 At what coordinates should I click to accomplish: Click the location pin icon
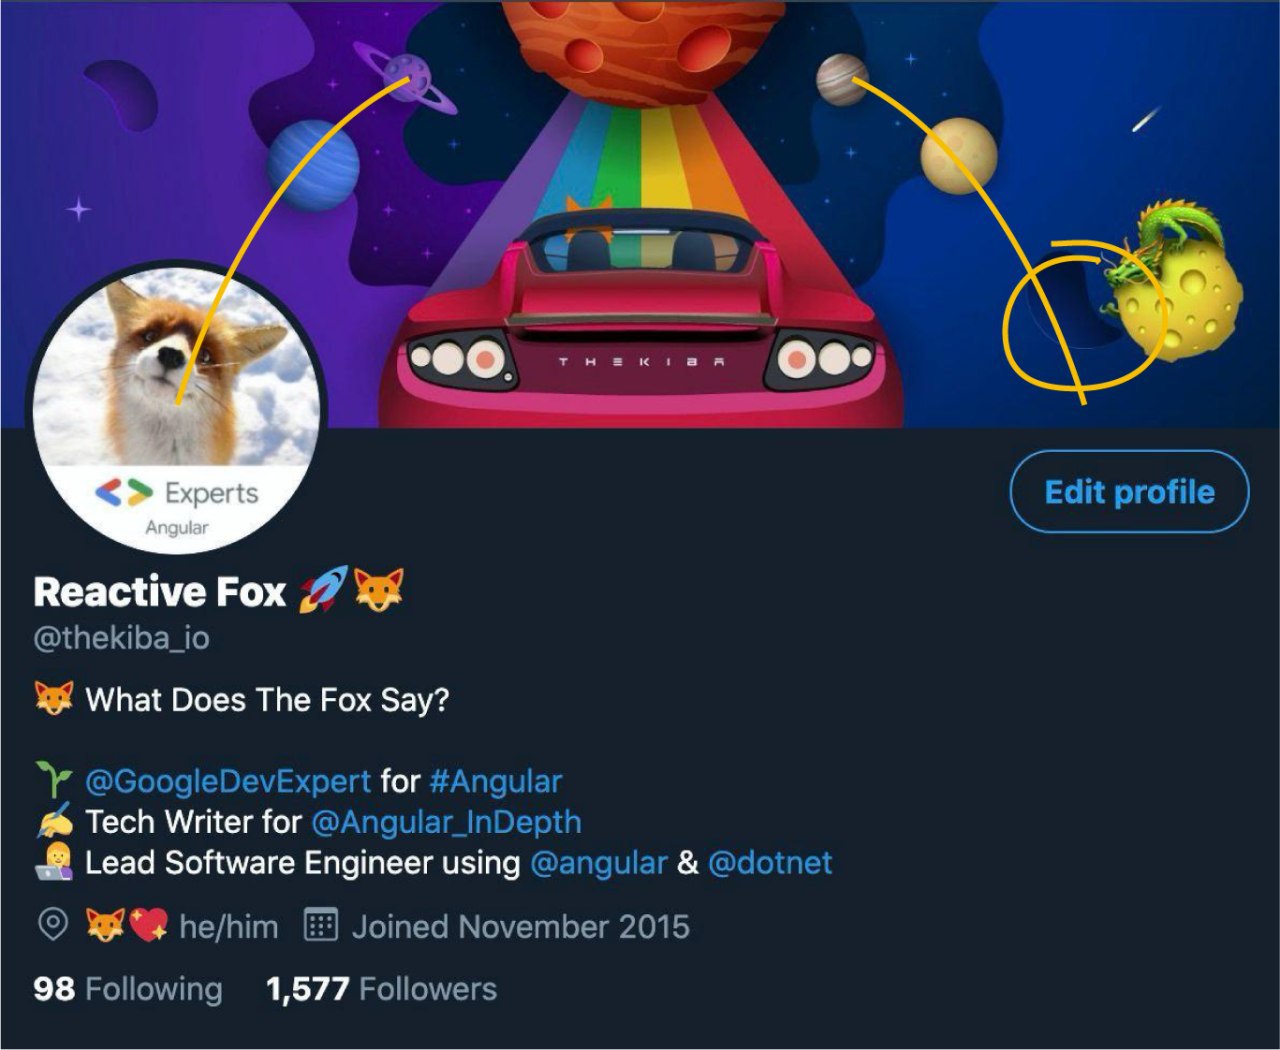[52, 925]
